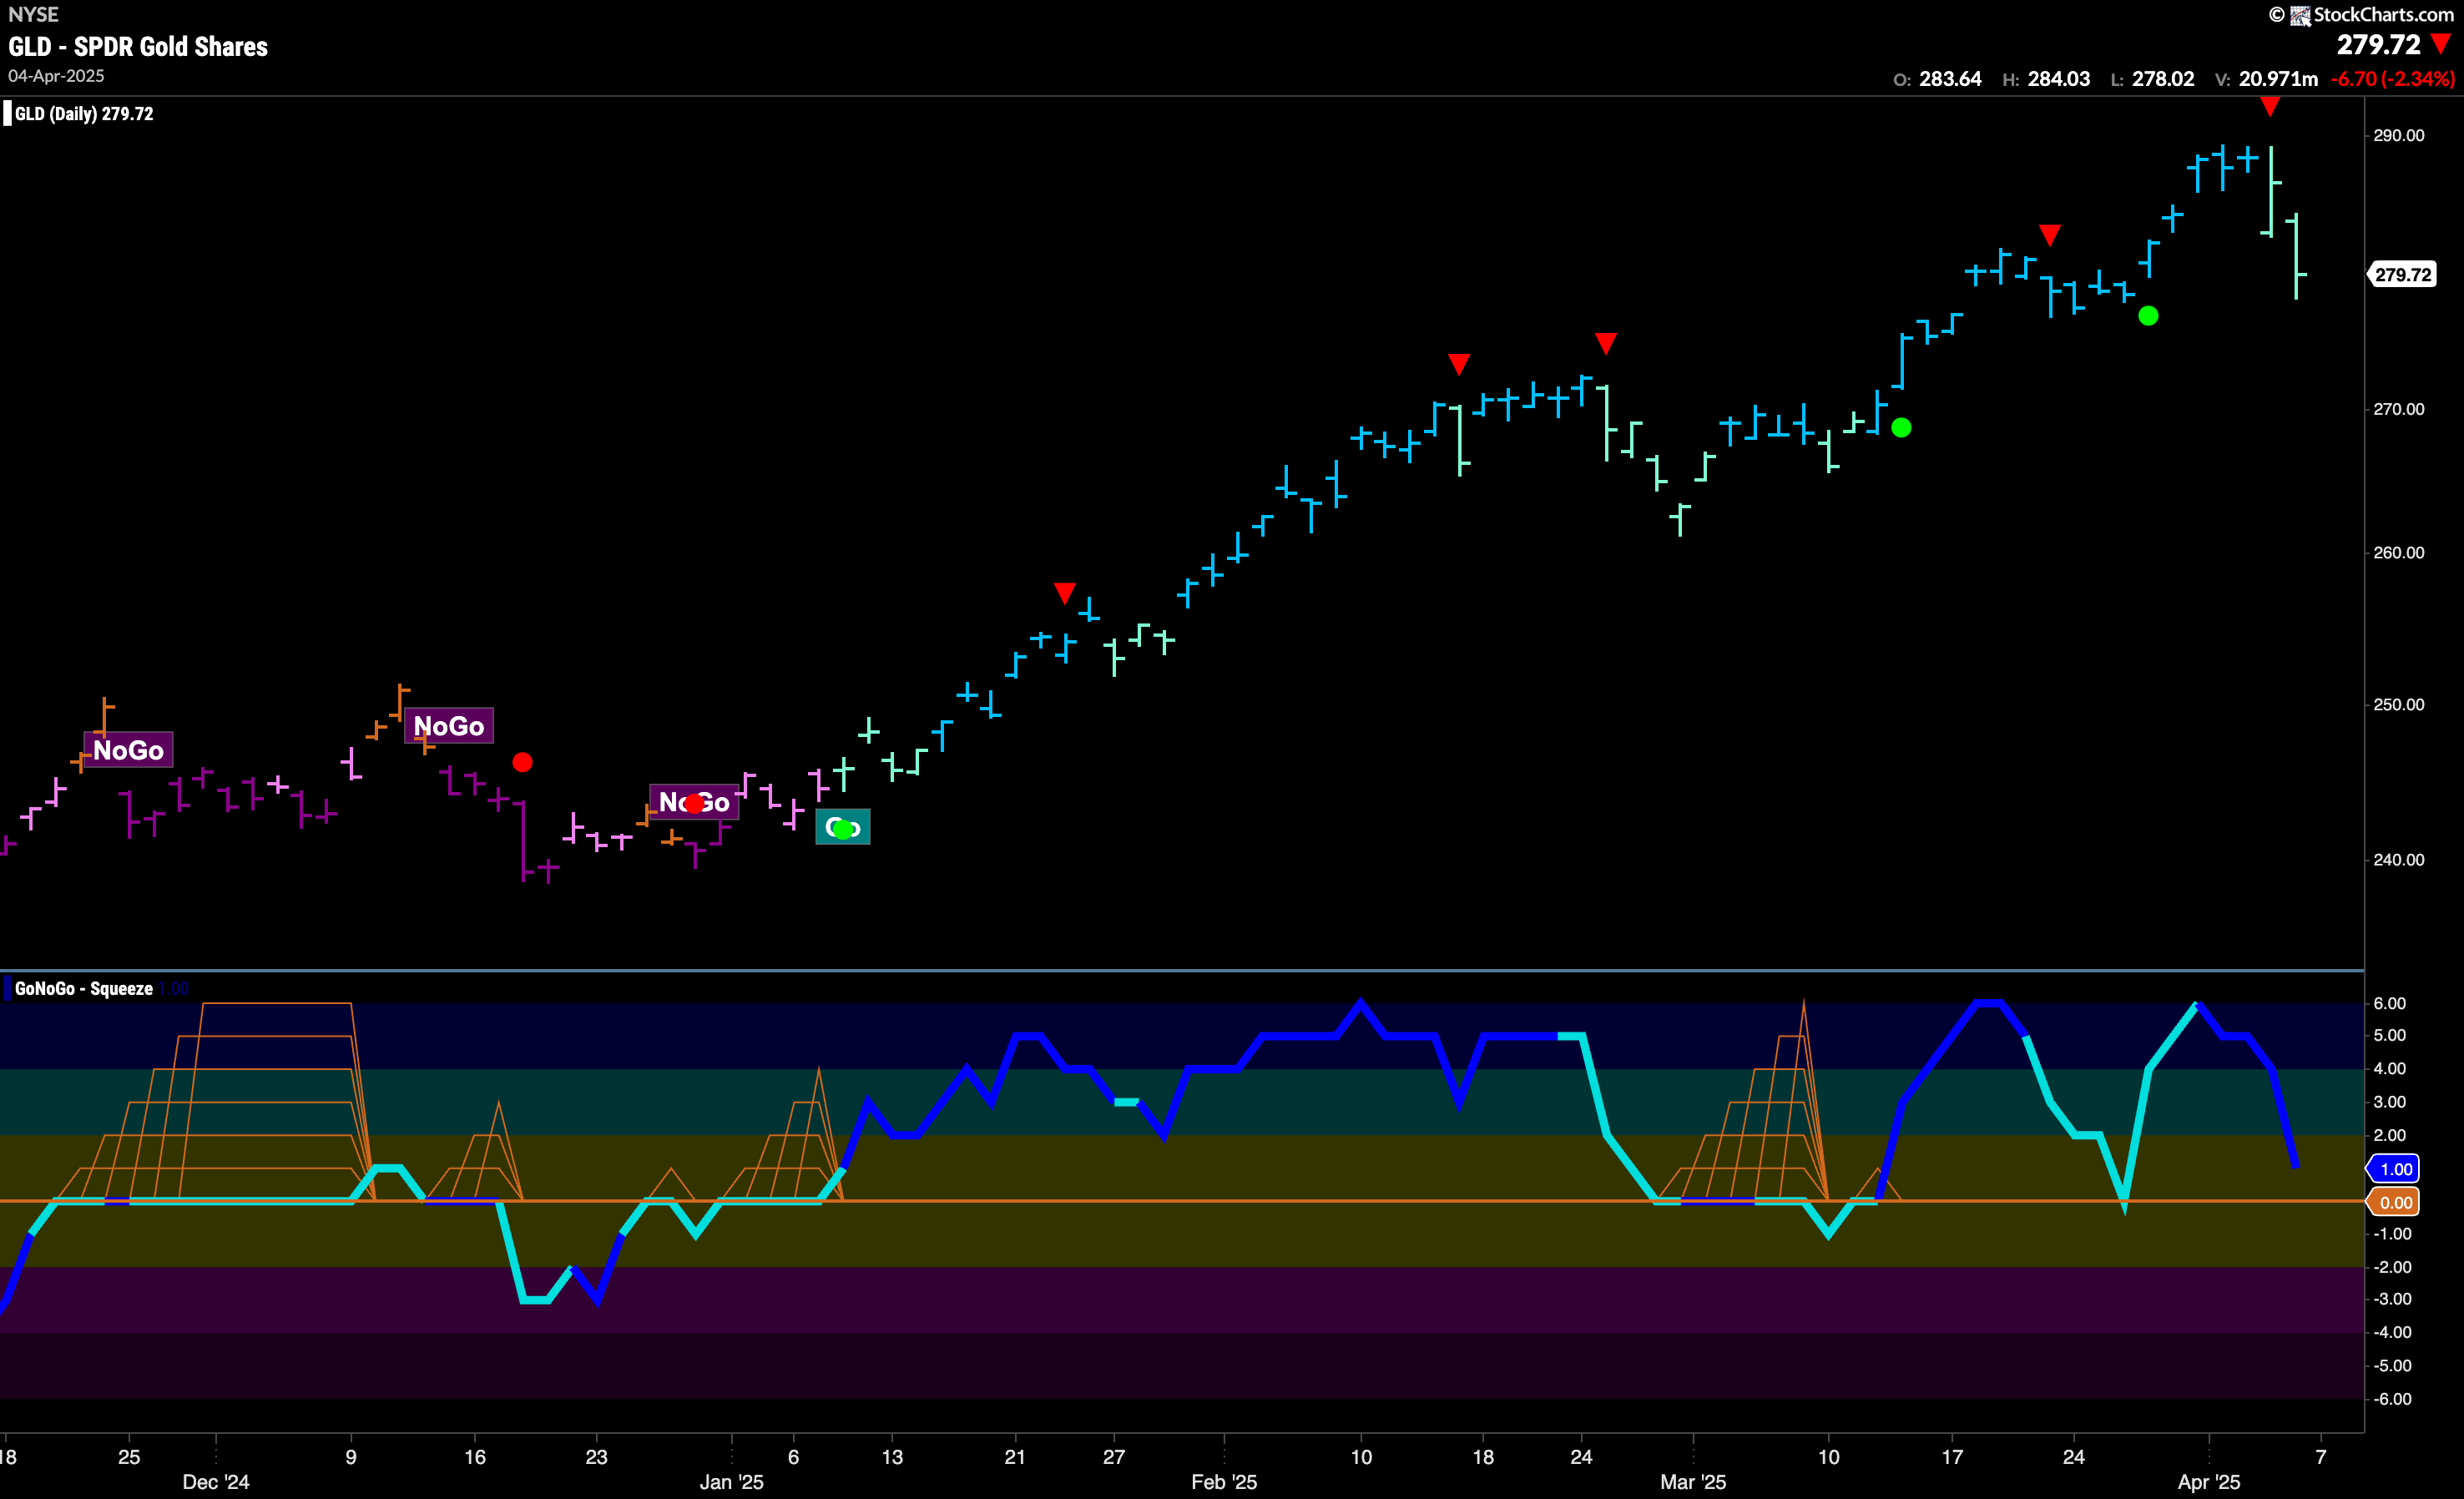The height and width of the screenshot is (1499, 2464).
Task: Click the GLD (Daily) 279.72 legend label
Action: click(x=84, y=114)
